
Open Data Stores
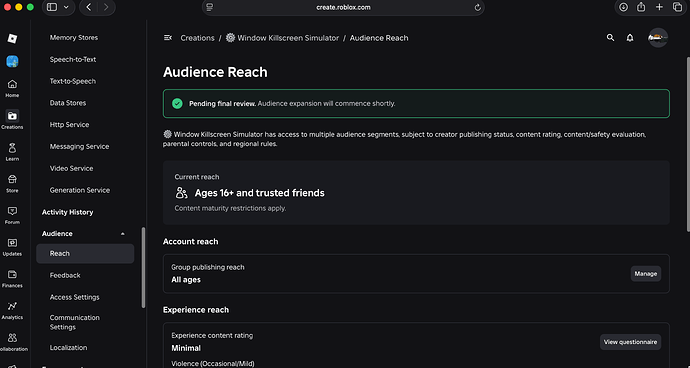click(x=68, y=103)
